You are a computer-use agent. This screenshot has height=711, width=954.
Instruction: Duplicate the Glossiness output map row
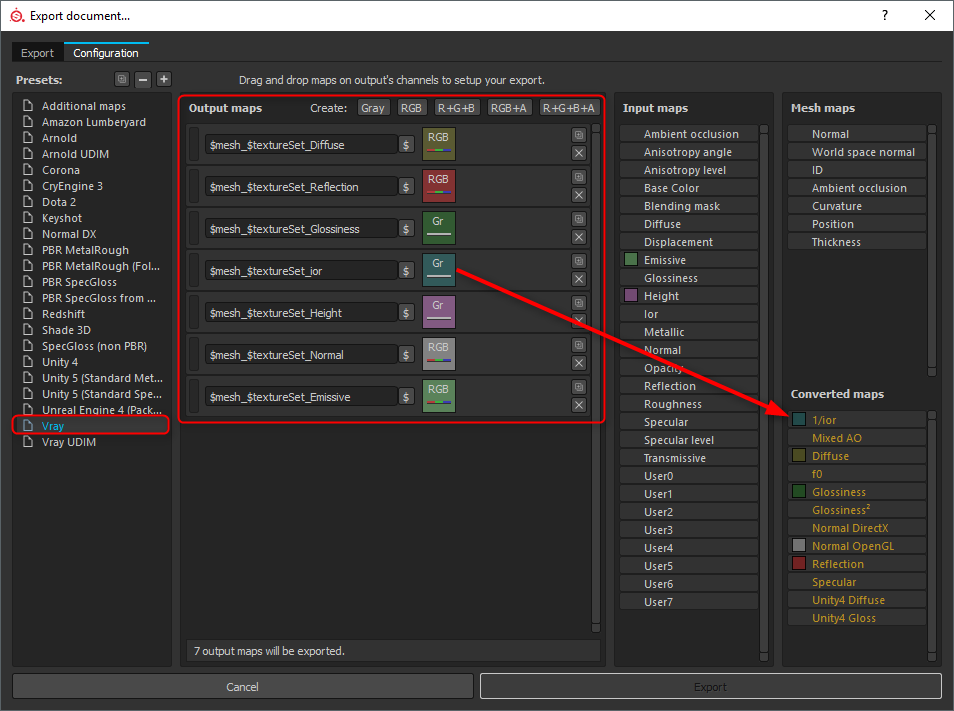[579, 219]
